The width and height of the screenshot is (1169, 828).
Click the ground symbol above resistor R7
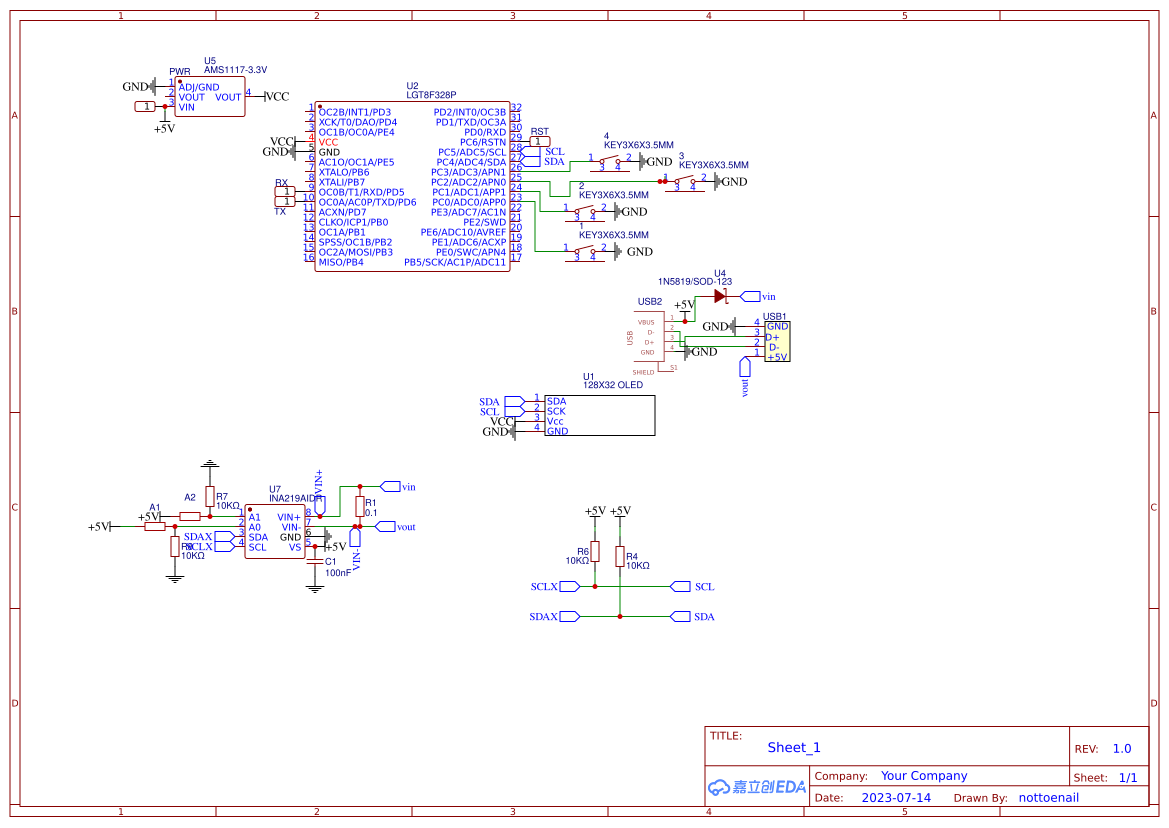coord(210,463)
